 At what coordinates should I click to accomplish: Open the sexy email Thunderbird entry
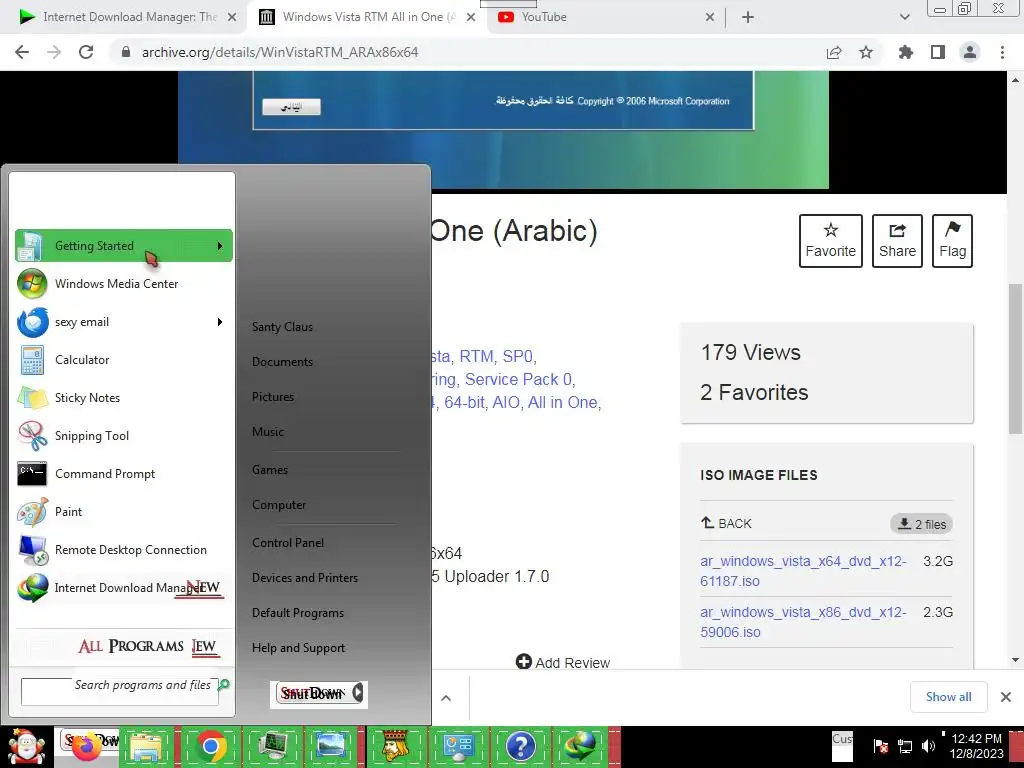click(x=123, y=322)
